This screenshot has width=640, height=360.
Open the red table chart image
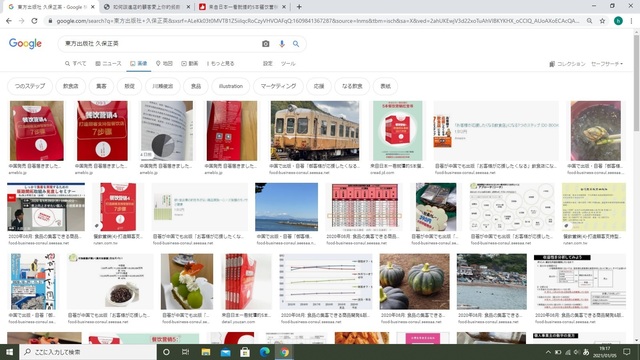coord(364,207)
